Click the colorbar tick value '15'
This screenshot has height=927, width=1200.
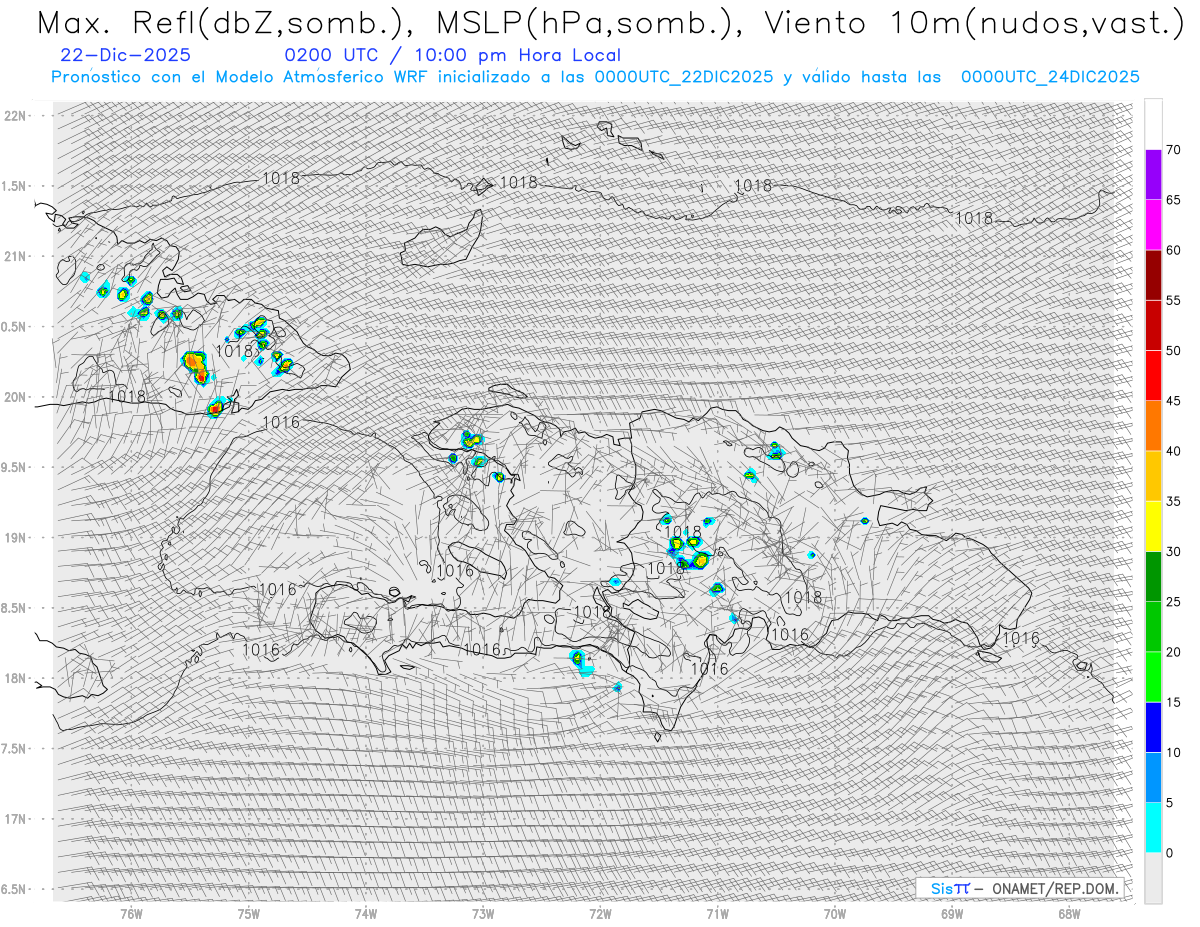pyautogui.click(x=1173, y=702)
